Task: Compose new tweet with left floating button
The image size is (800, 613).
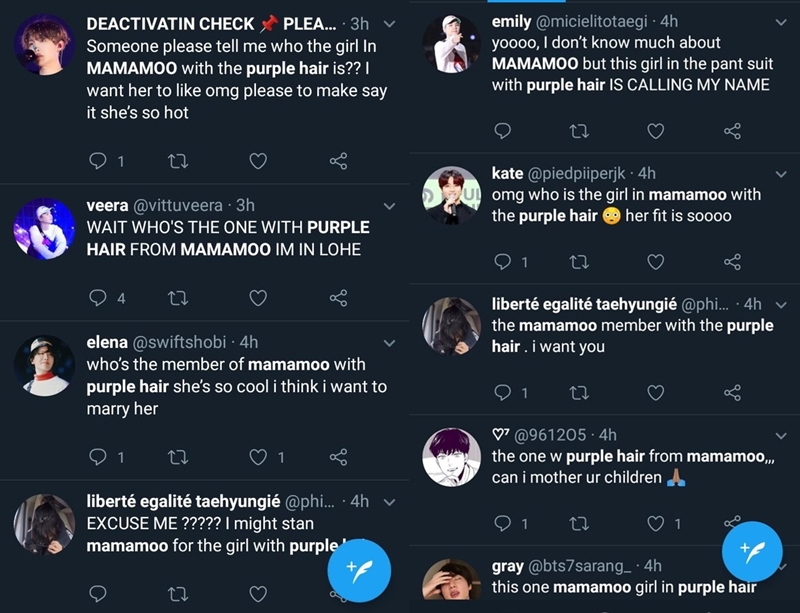Action: [358, 571]
